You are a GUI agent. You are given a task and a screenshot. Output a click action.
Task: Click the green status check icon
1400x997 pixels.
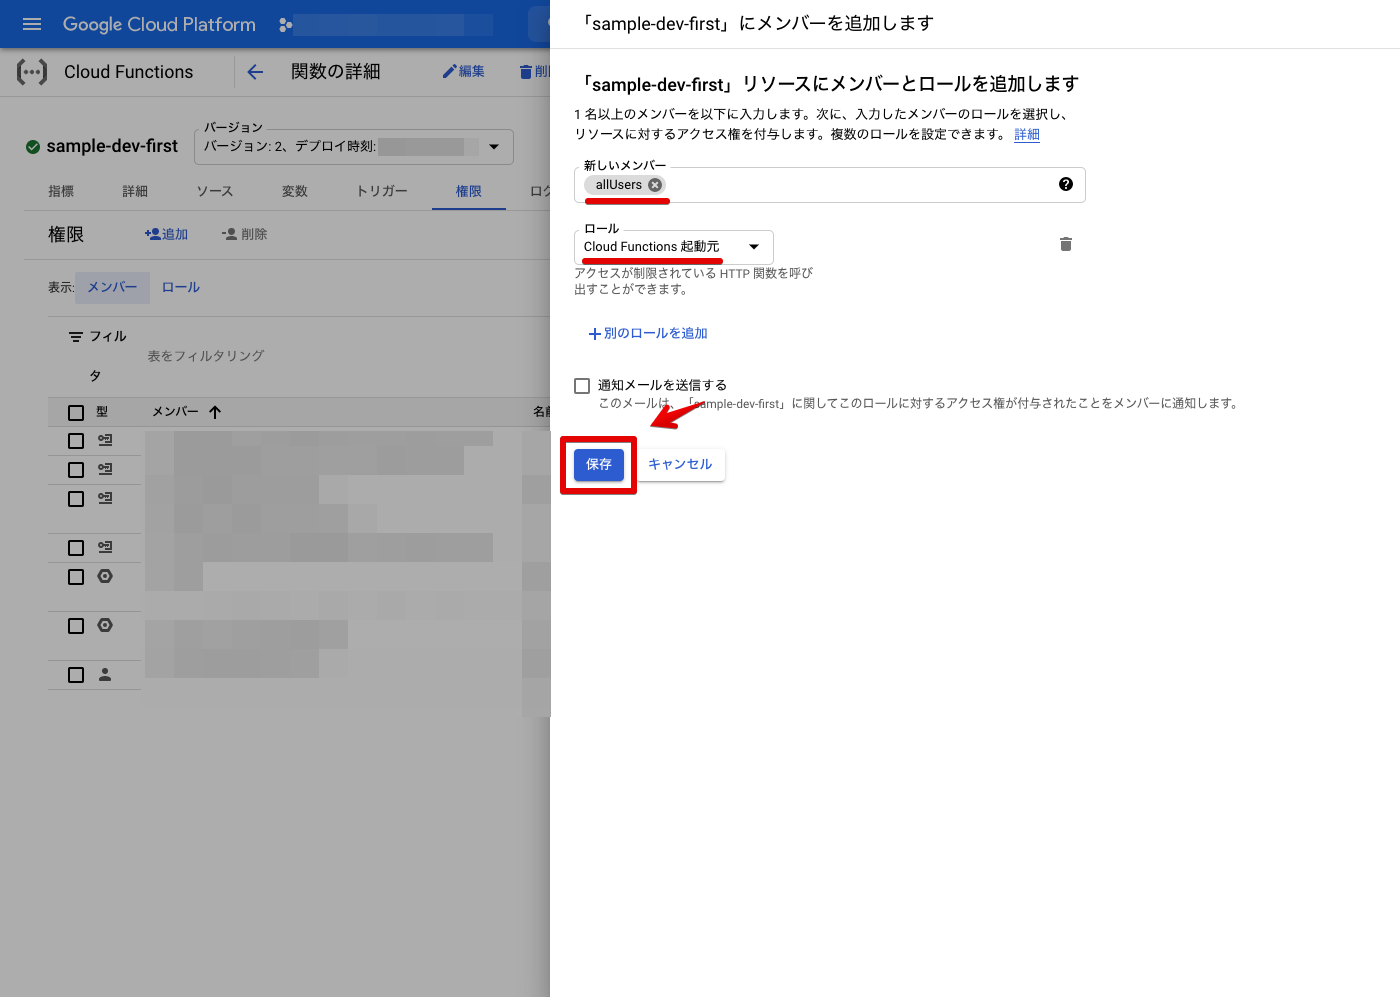[x=33, y=147]
